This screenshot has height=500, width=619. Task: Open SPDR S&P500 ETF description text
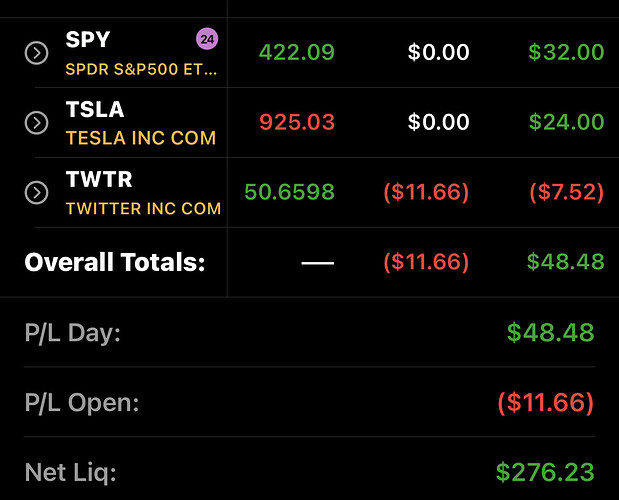coord(141,69)
